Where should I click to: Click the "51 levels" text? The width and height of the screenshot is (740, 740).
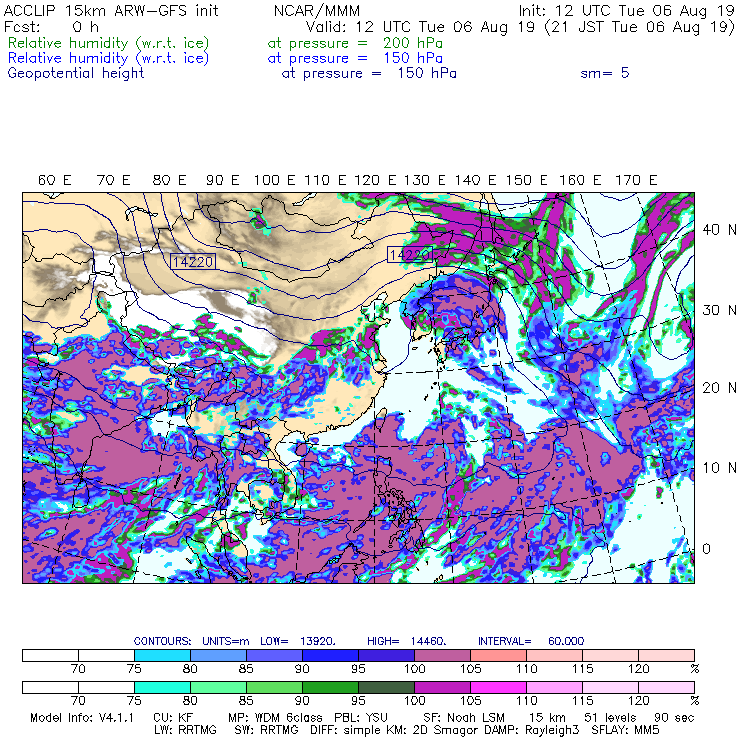610,718
